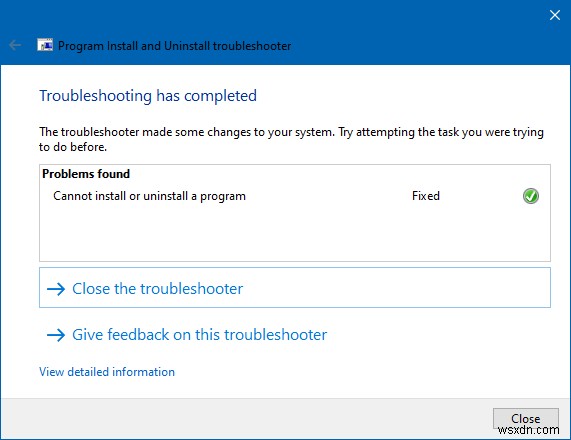Click the green Fixed checkmark icon
The image size is (571, 440).
coord(531,196)
